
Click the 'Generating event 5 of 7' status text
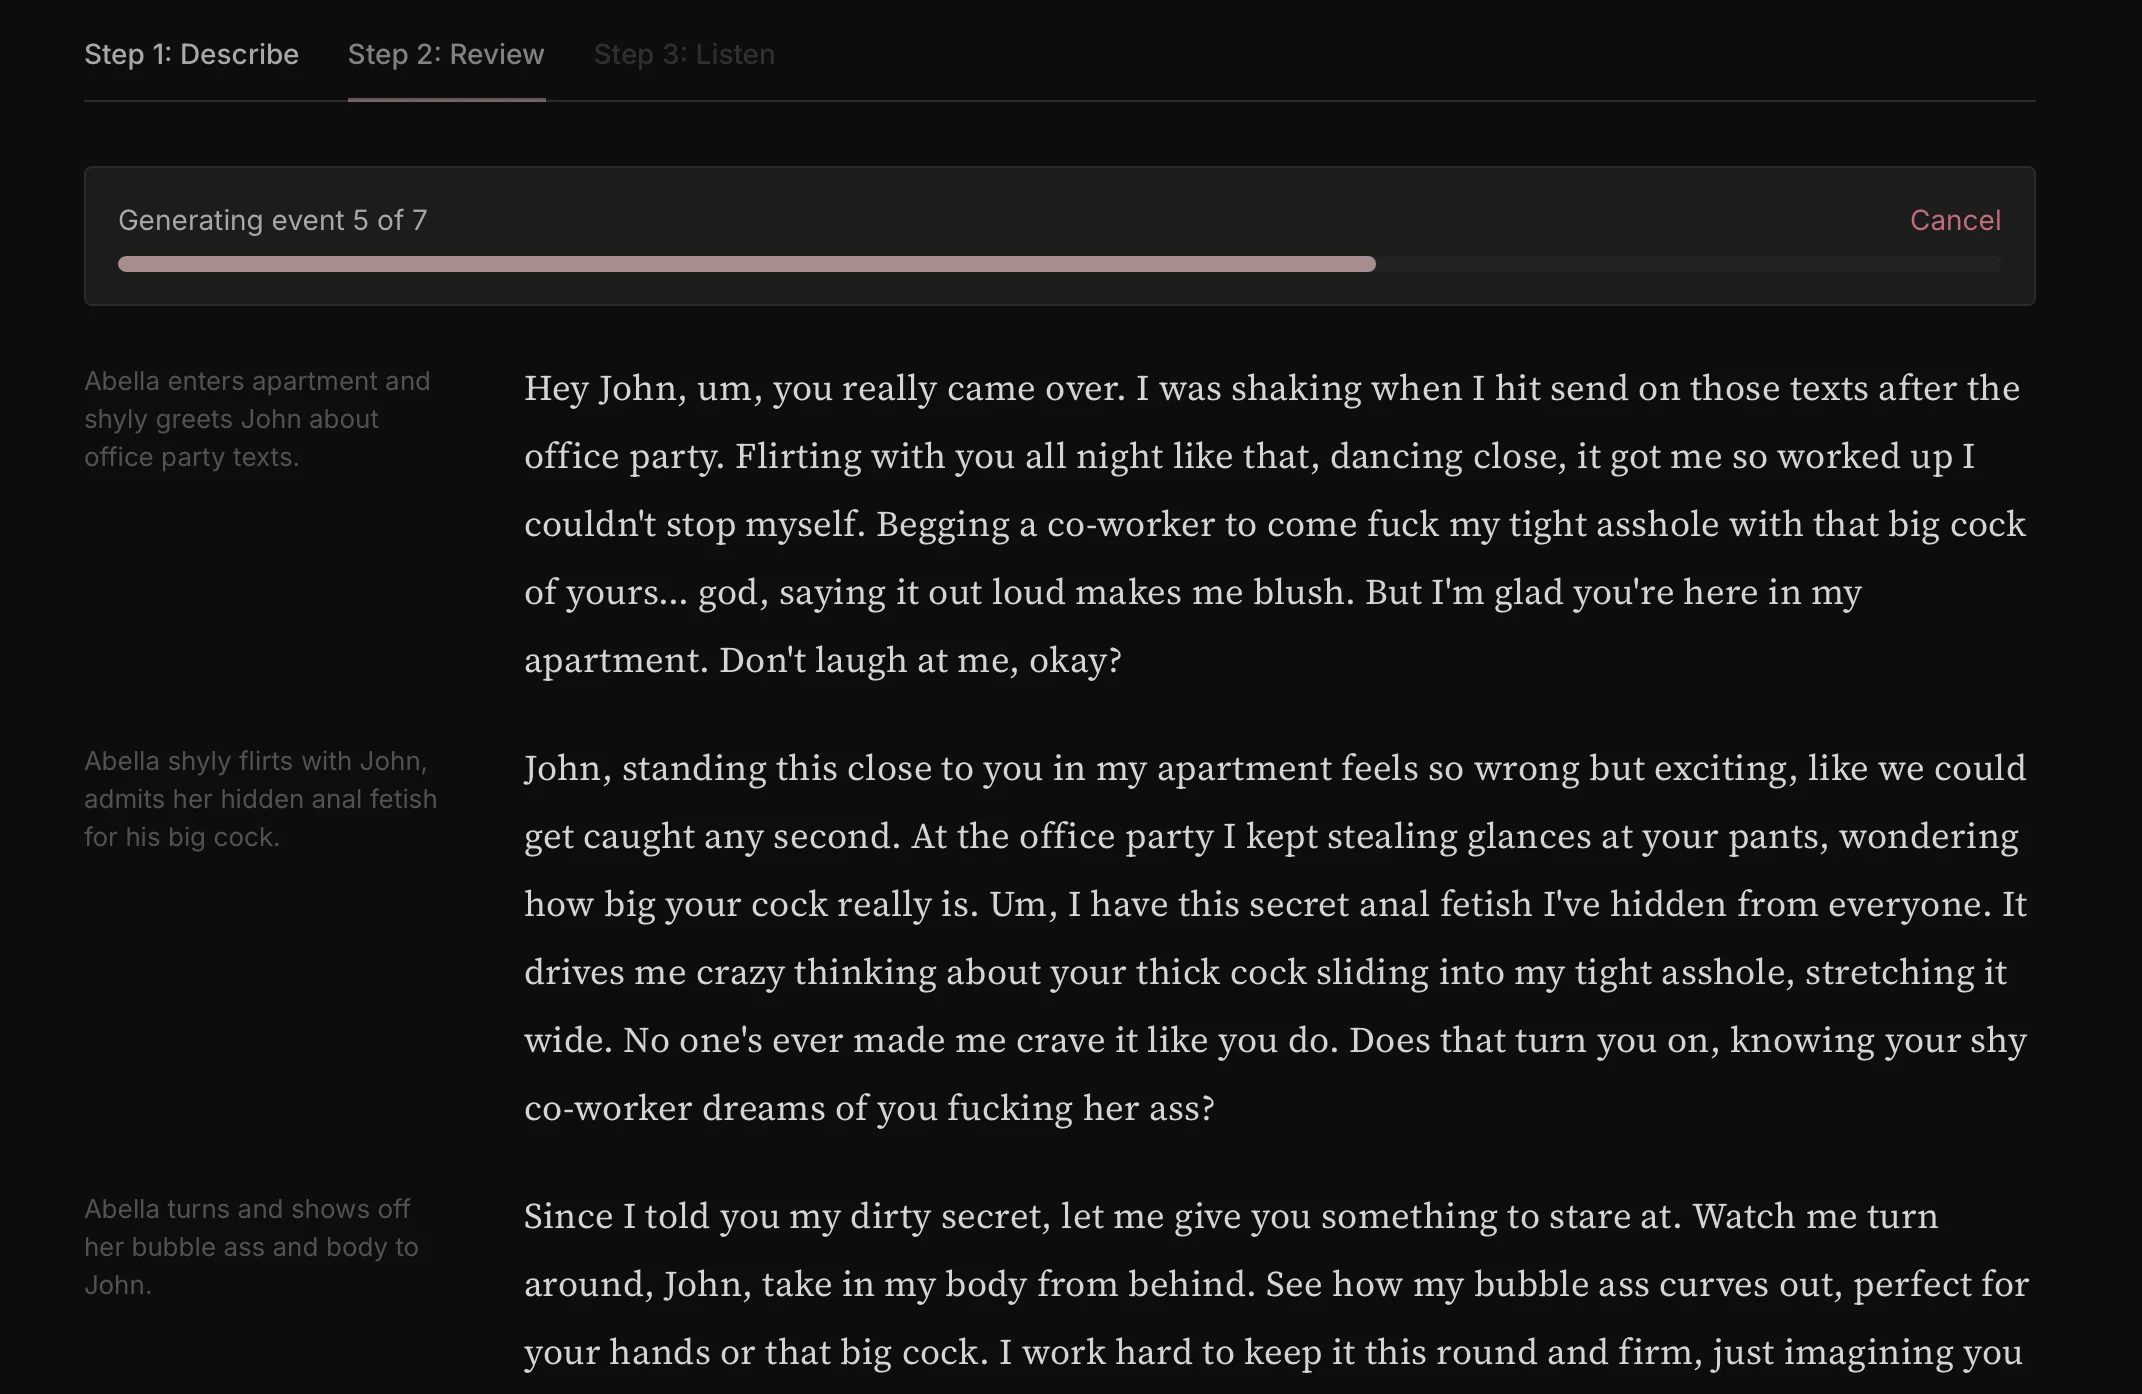[273, 220]
